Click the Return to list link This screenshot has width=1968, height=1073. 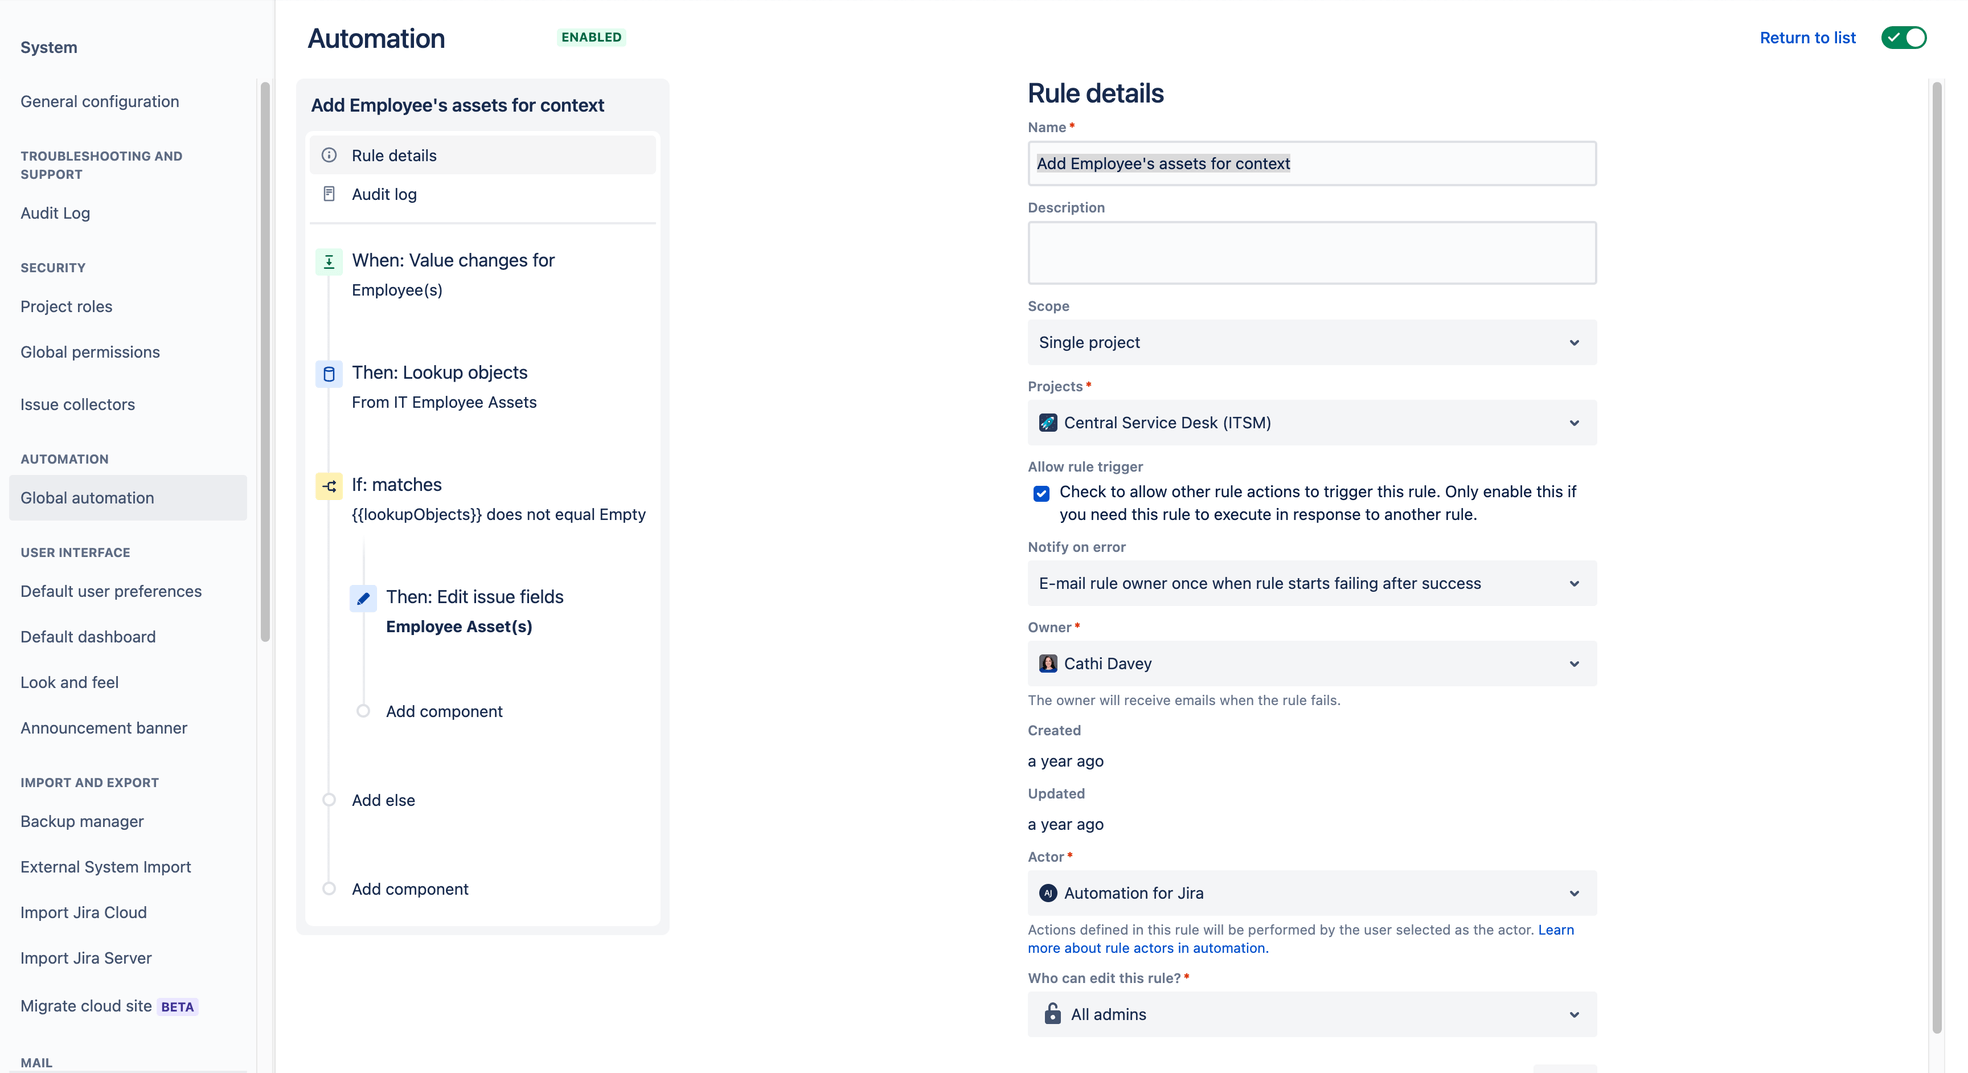tap(1807, 37)
